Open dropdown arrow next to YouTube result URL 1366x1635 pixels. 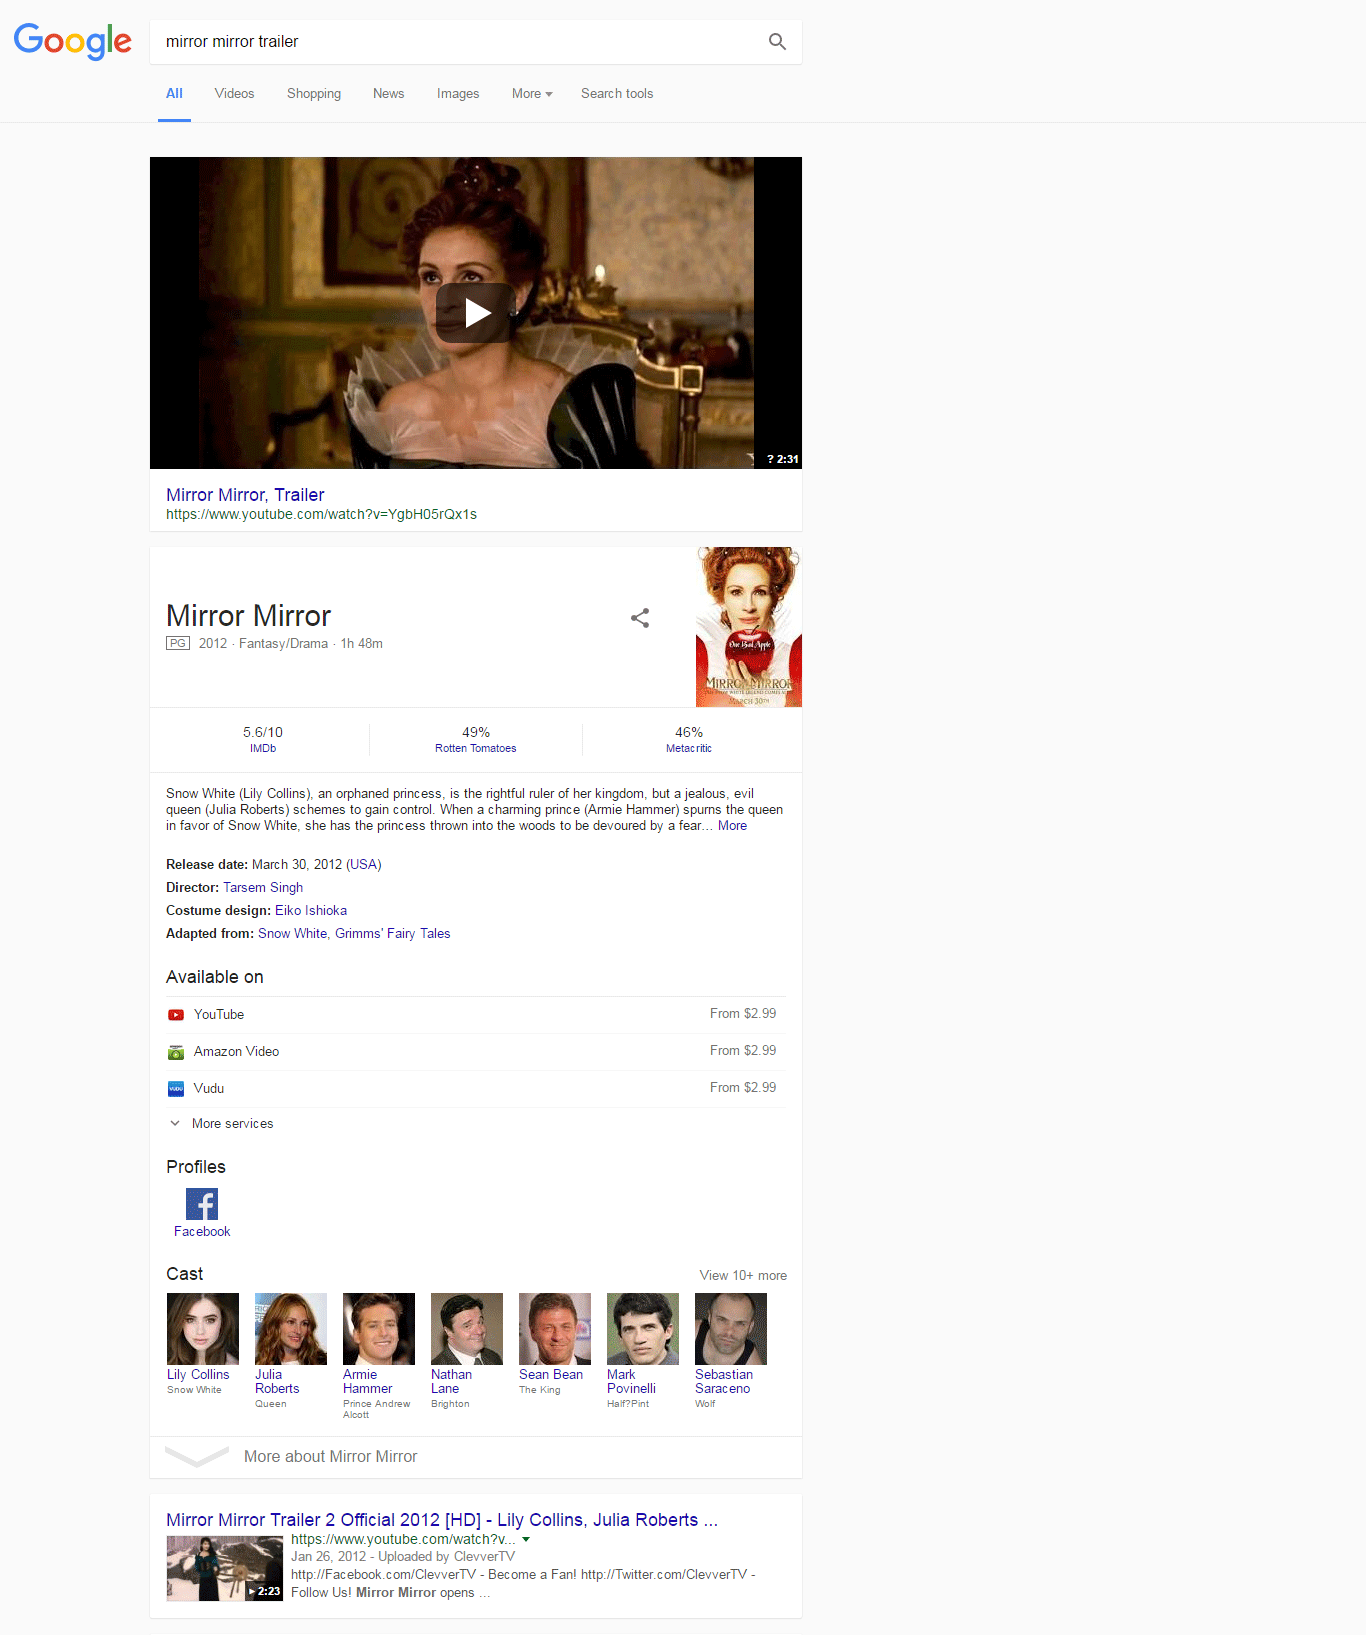coord(526,1540)
